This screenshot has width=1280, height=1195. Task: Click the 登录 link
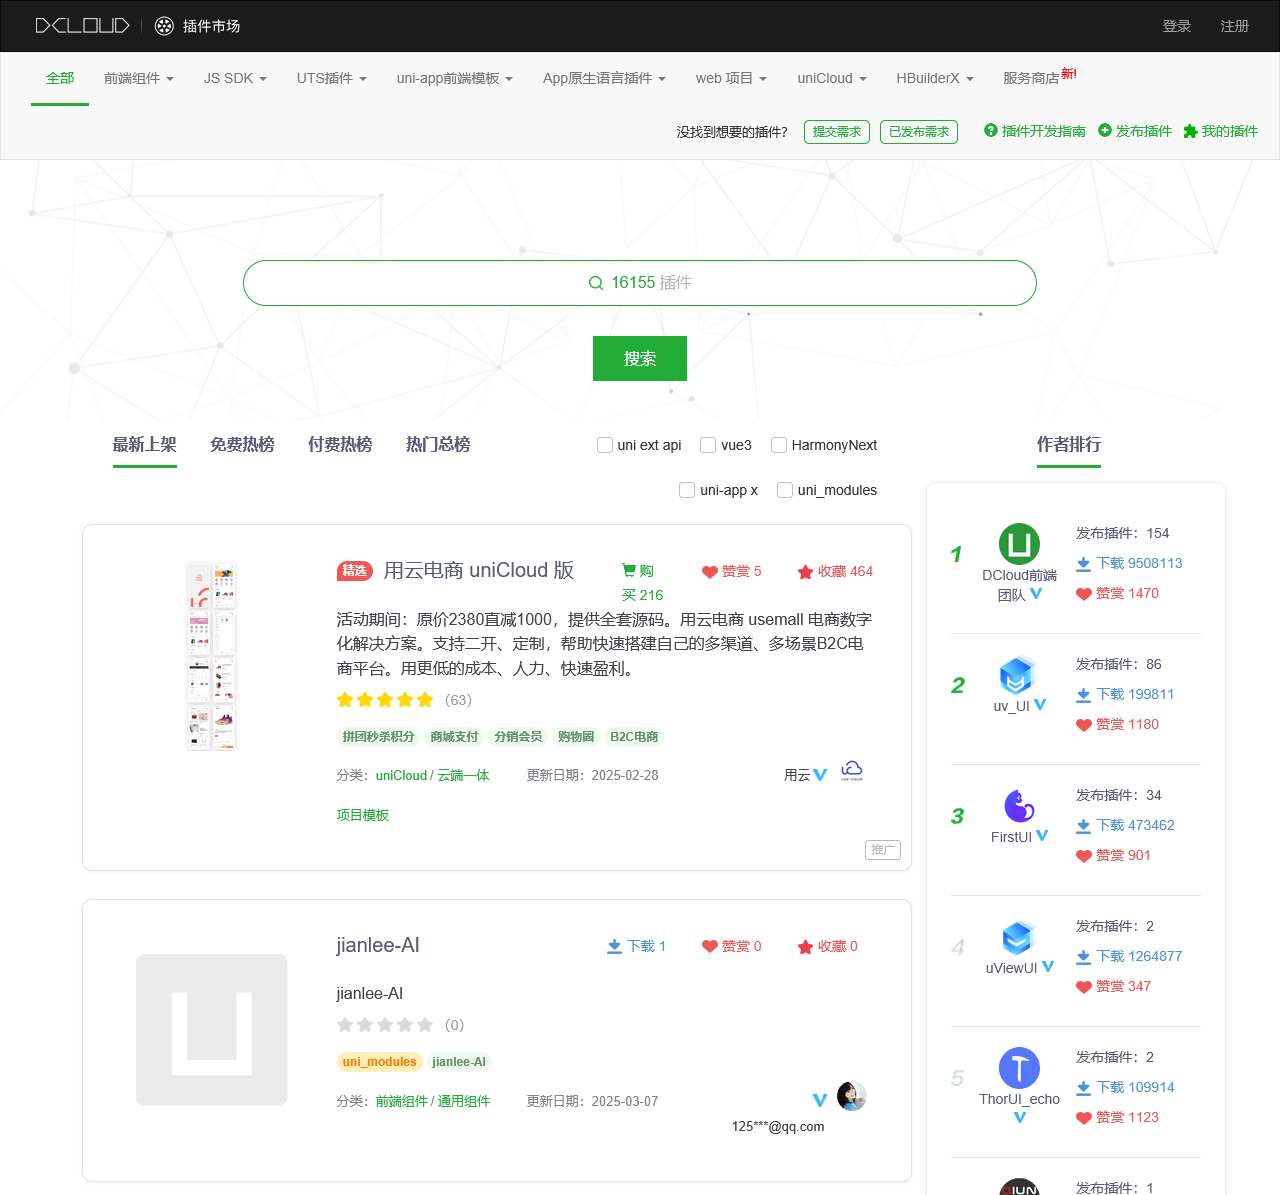[x=1177, y=26]
